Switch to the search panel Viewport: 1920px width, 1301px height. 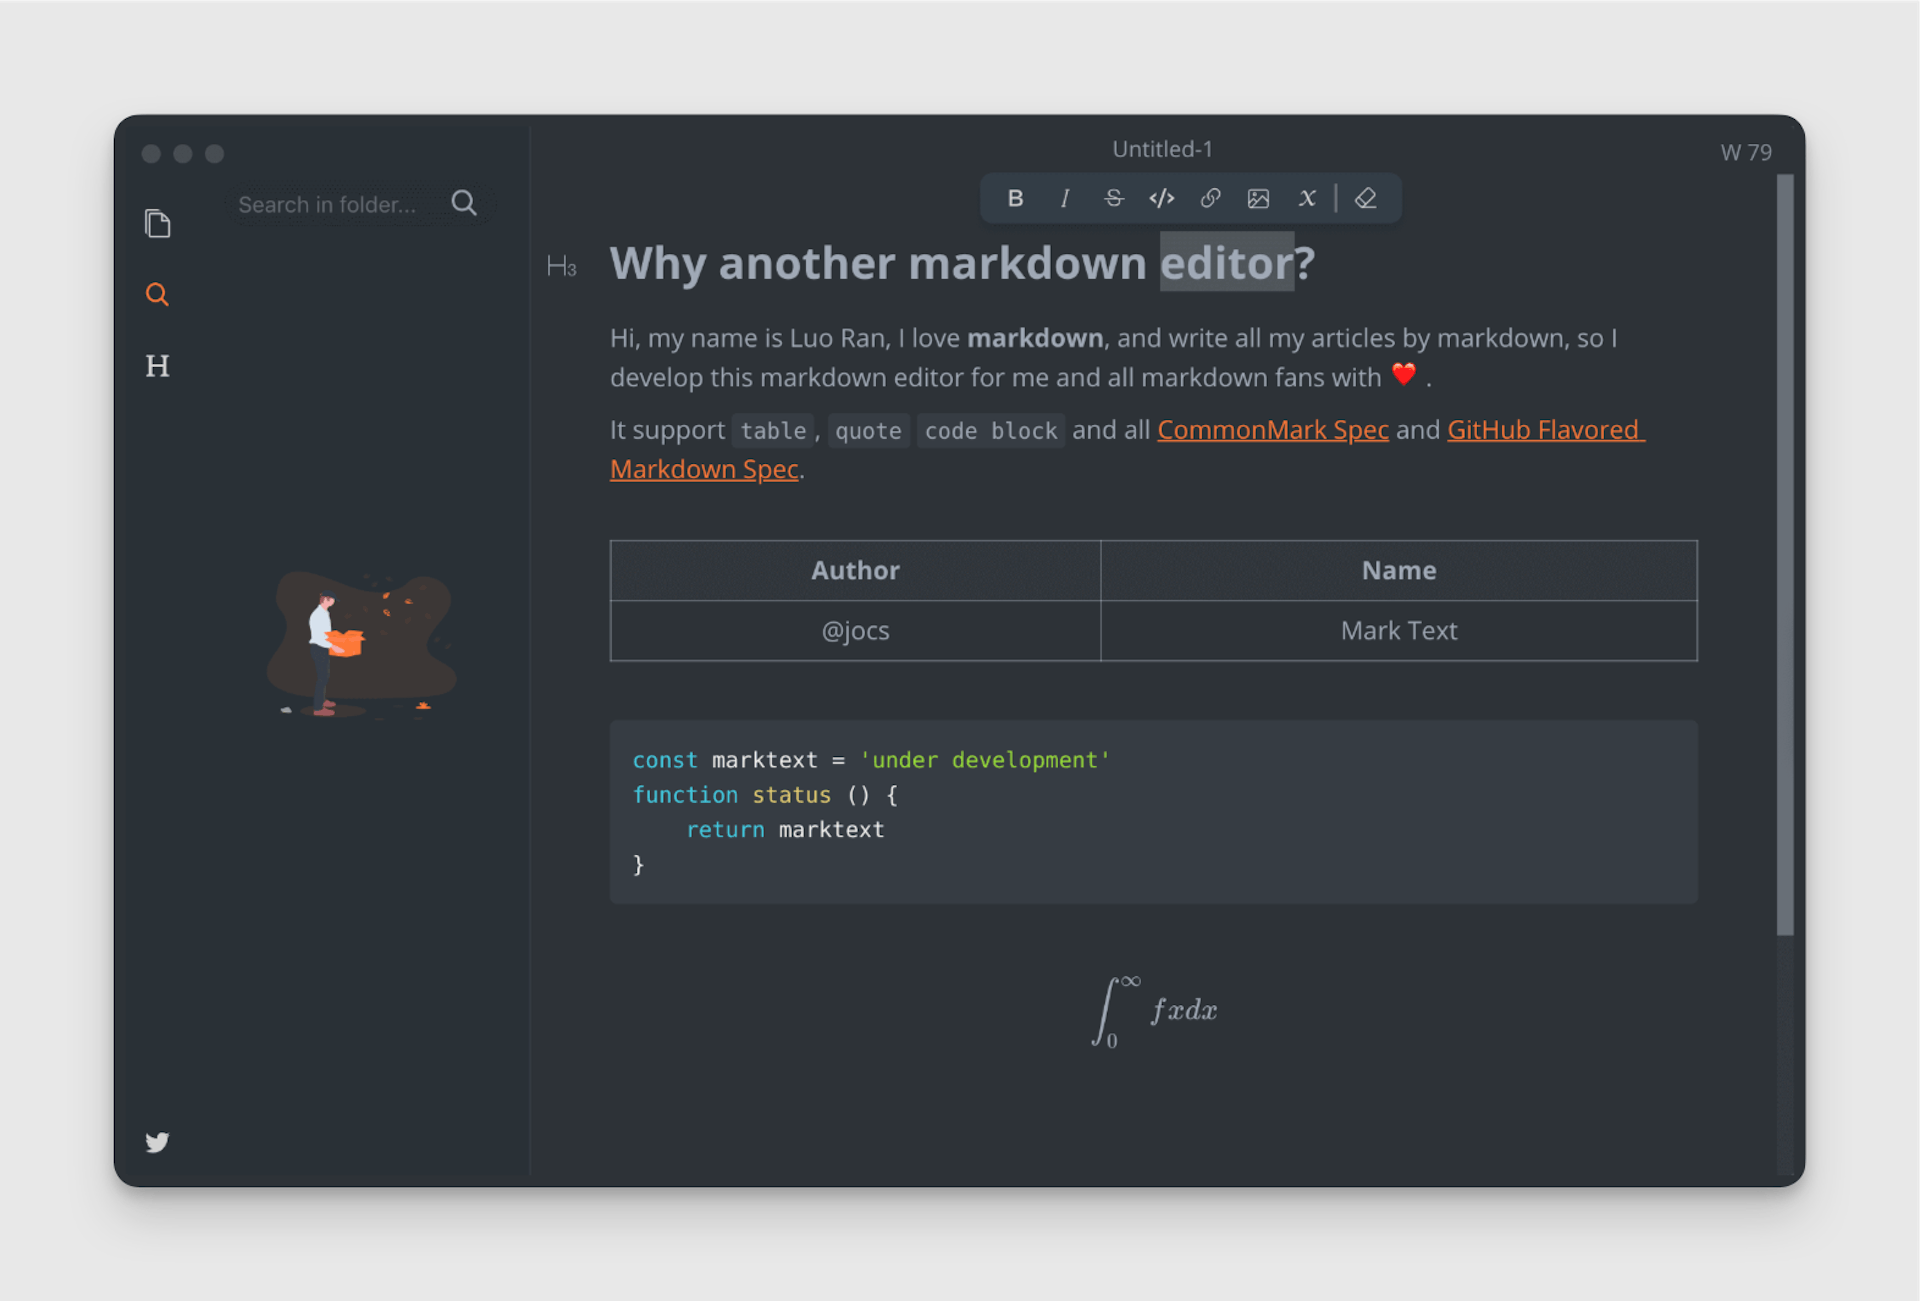click(157, 294)
